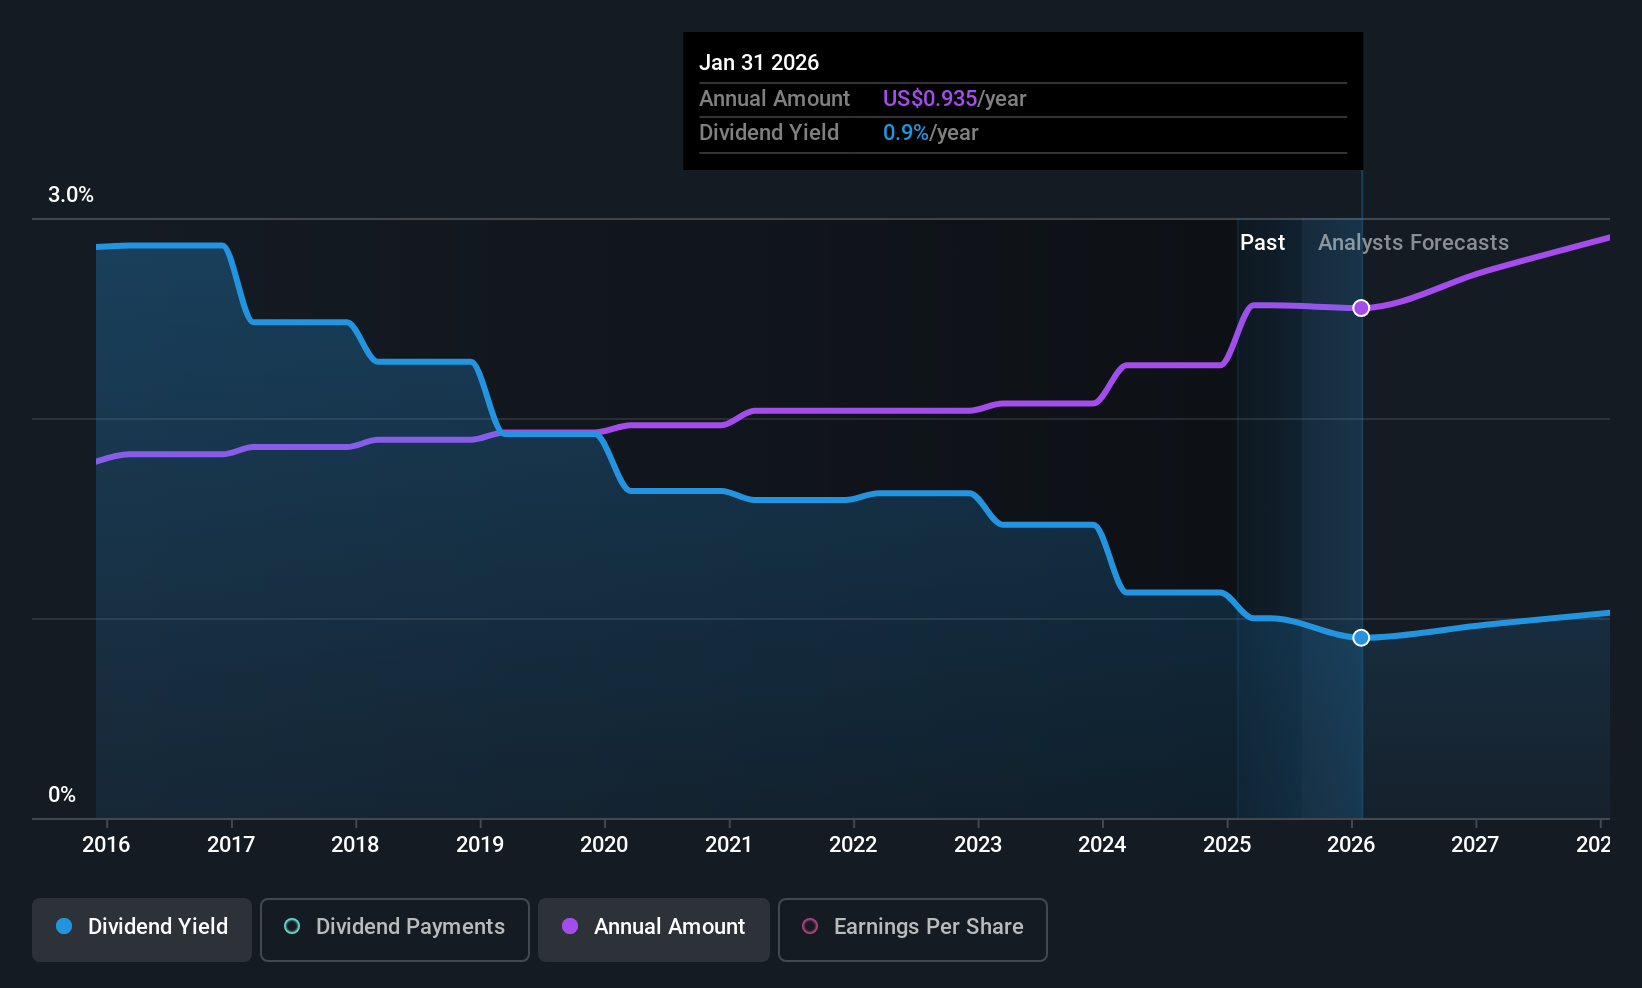Image resolution: width=1642 pixels, height=988 pixels.
Task: Click the 2025 x-axis label
Action: tap(1227, 845)
